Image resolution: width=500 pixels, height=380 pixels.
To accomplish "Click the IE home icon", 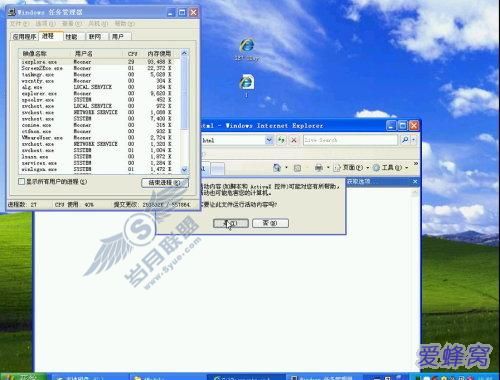I will pyautogui.click(x=277, y=168).
